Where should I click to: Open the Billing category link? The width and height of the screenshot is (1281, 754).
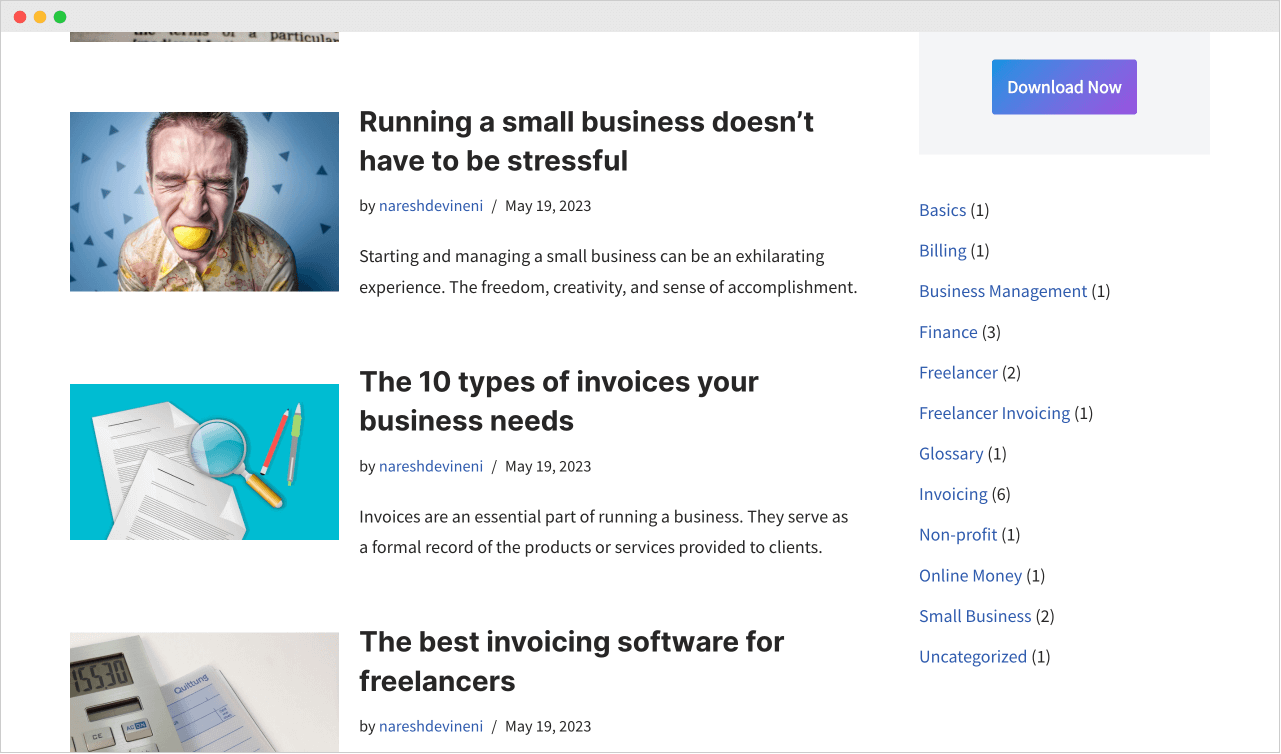[x=942, y=250]
